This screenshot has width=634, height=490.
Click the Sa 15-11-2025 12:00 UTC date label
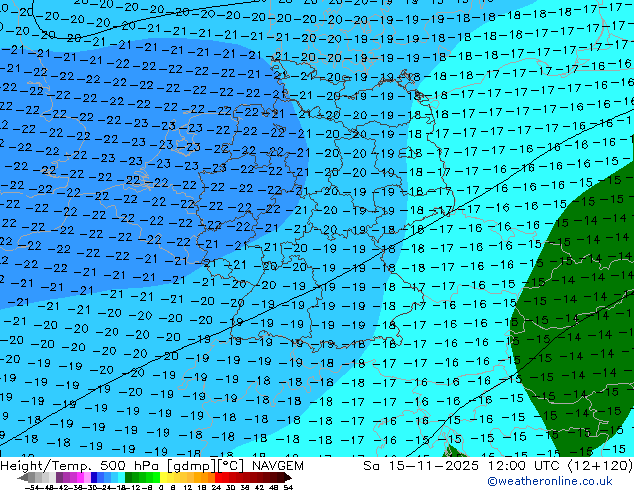[x=498, y=466]
